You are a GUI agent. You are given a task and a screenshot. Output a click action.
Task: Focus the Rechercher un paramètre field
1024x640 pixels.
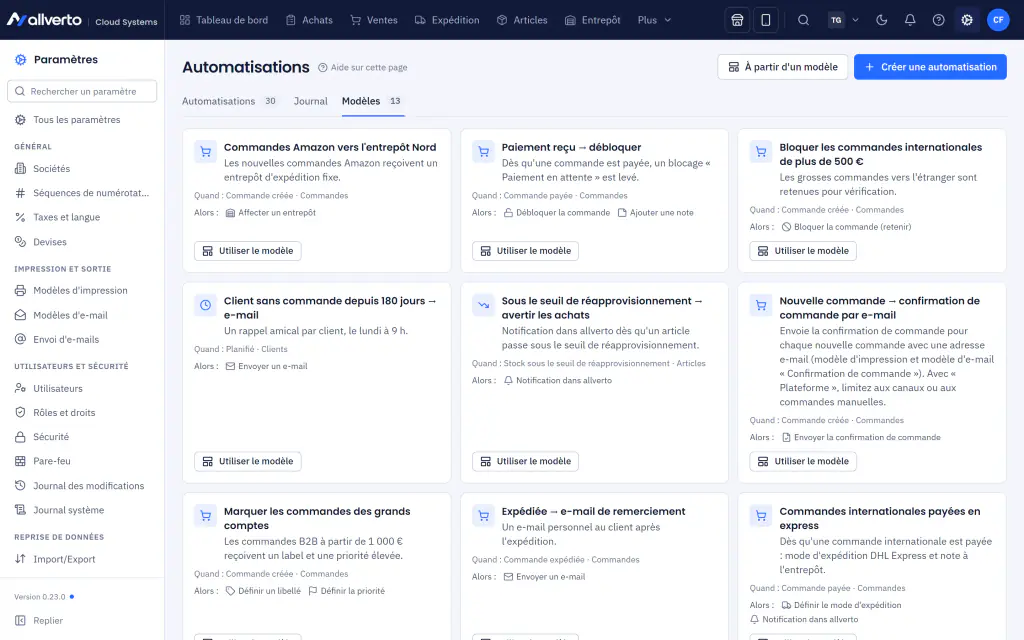[82, 91]
